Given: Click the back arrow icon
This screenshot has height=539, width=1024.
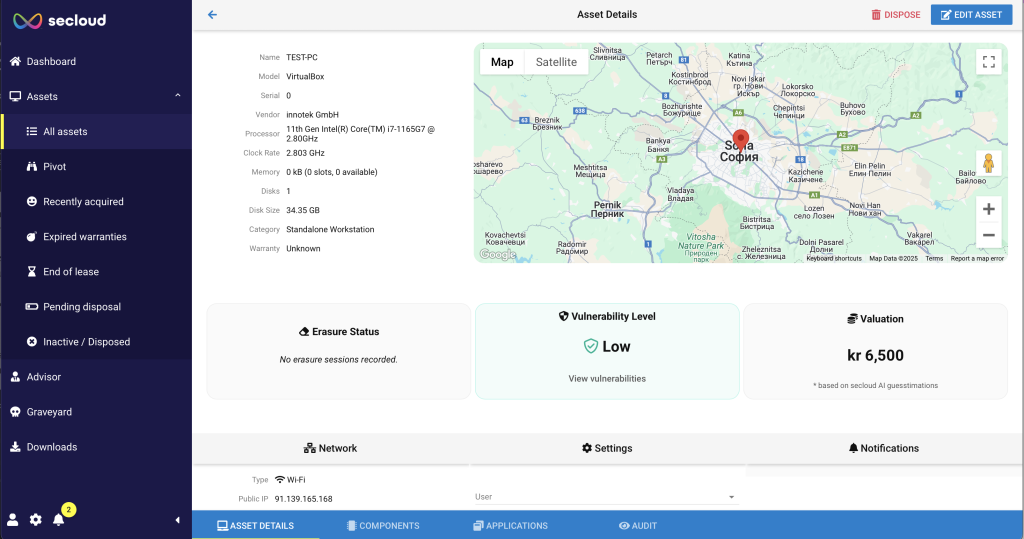Looking at the screenshot, I should click(x=212, y=15).
